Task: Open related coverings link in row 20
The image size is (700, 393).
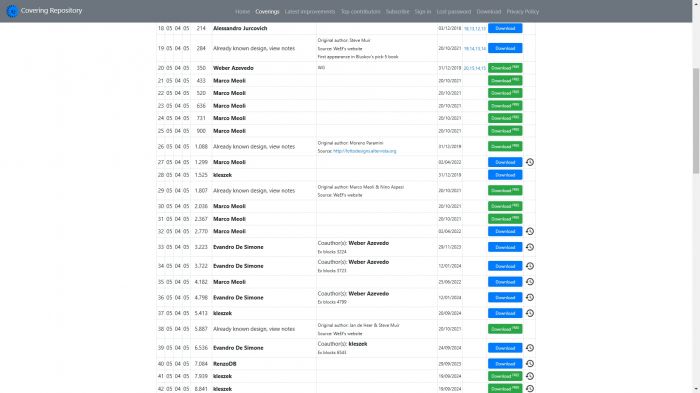Action: [x=475, y=68]
